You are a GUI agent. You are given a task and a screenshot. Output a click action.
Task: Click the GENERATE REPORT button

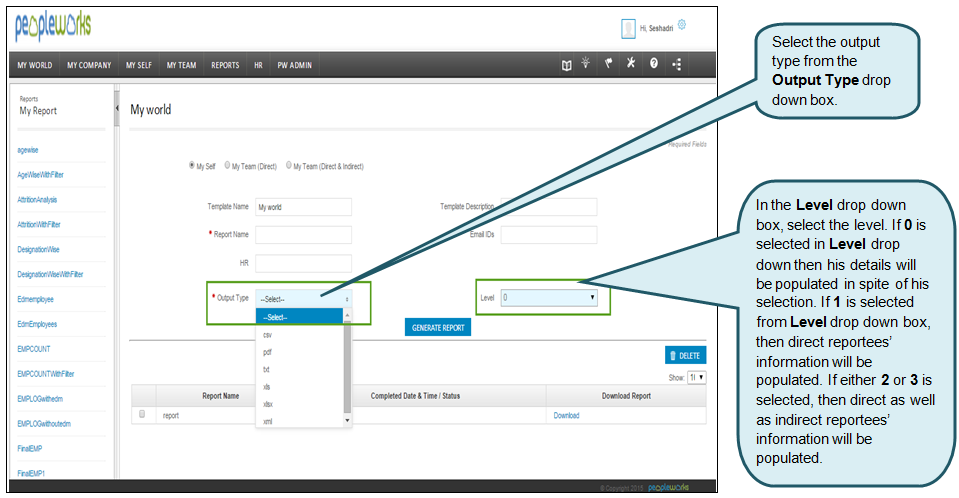(438, 328)
